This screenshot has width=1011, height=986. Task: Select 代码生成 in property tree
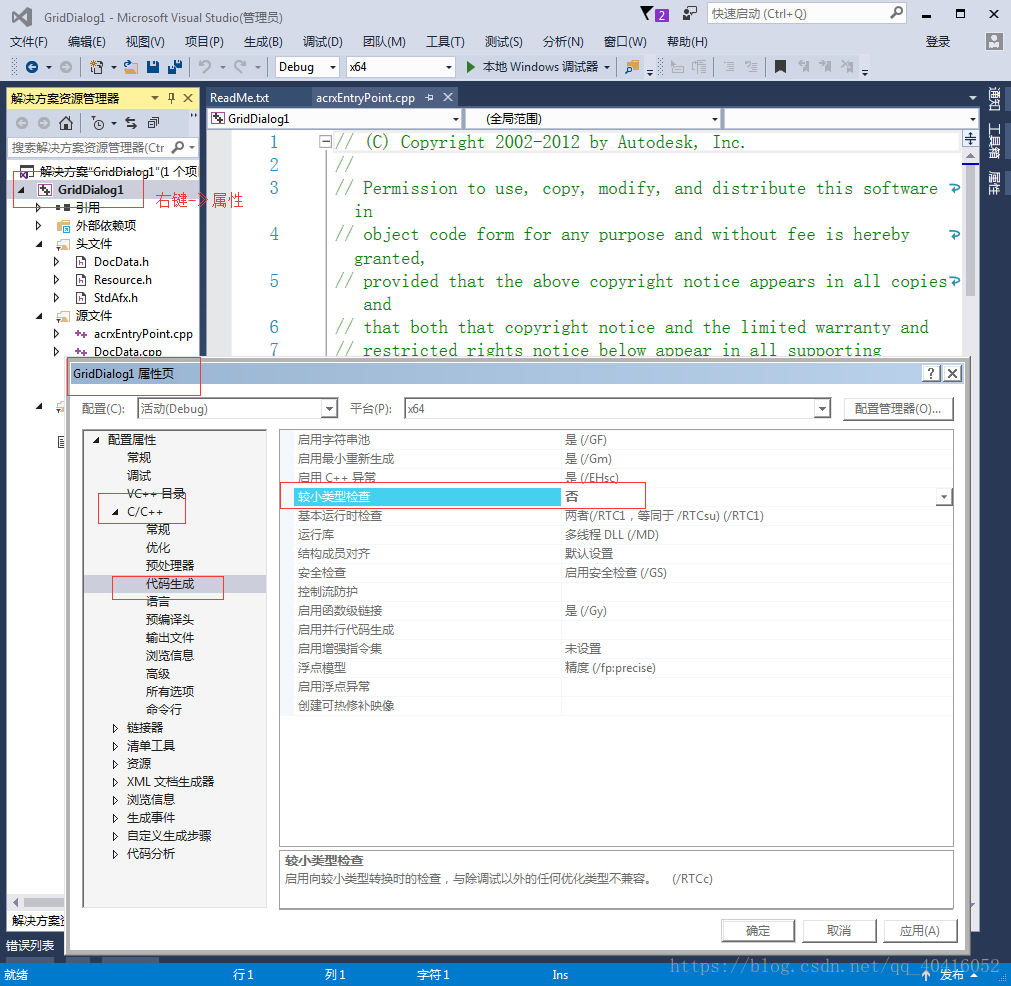pyautogui.click(x=170, y=584)
